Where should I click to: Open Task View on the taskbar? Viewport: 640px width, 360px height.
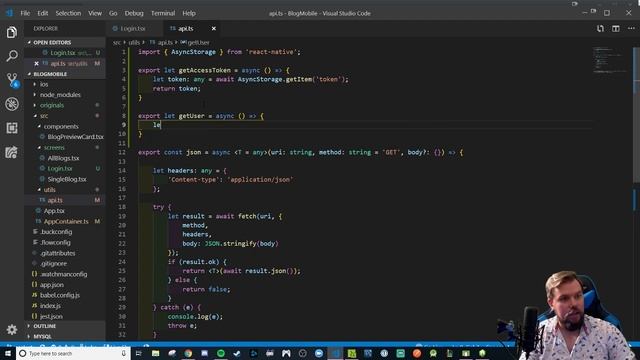coord(139,353)
